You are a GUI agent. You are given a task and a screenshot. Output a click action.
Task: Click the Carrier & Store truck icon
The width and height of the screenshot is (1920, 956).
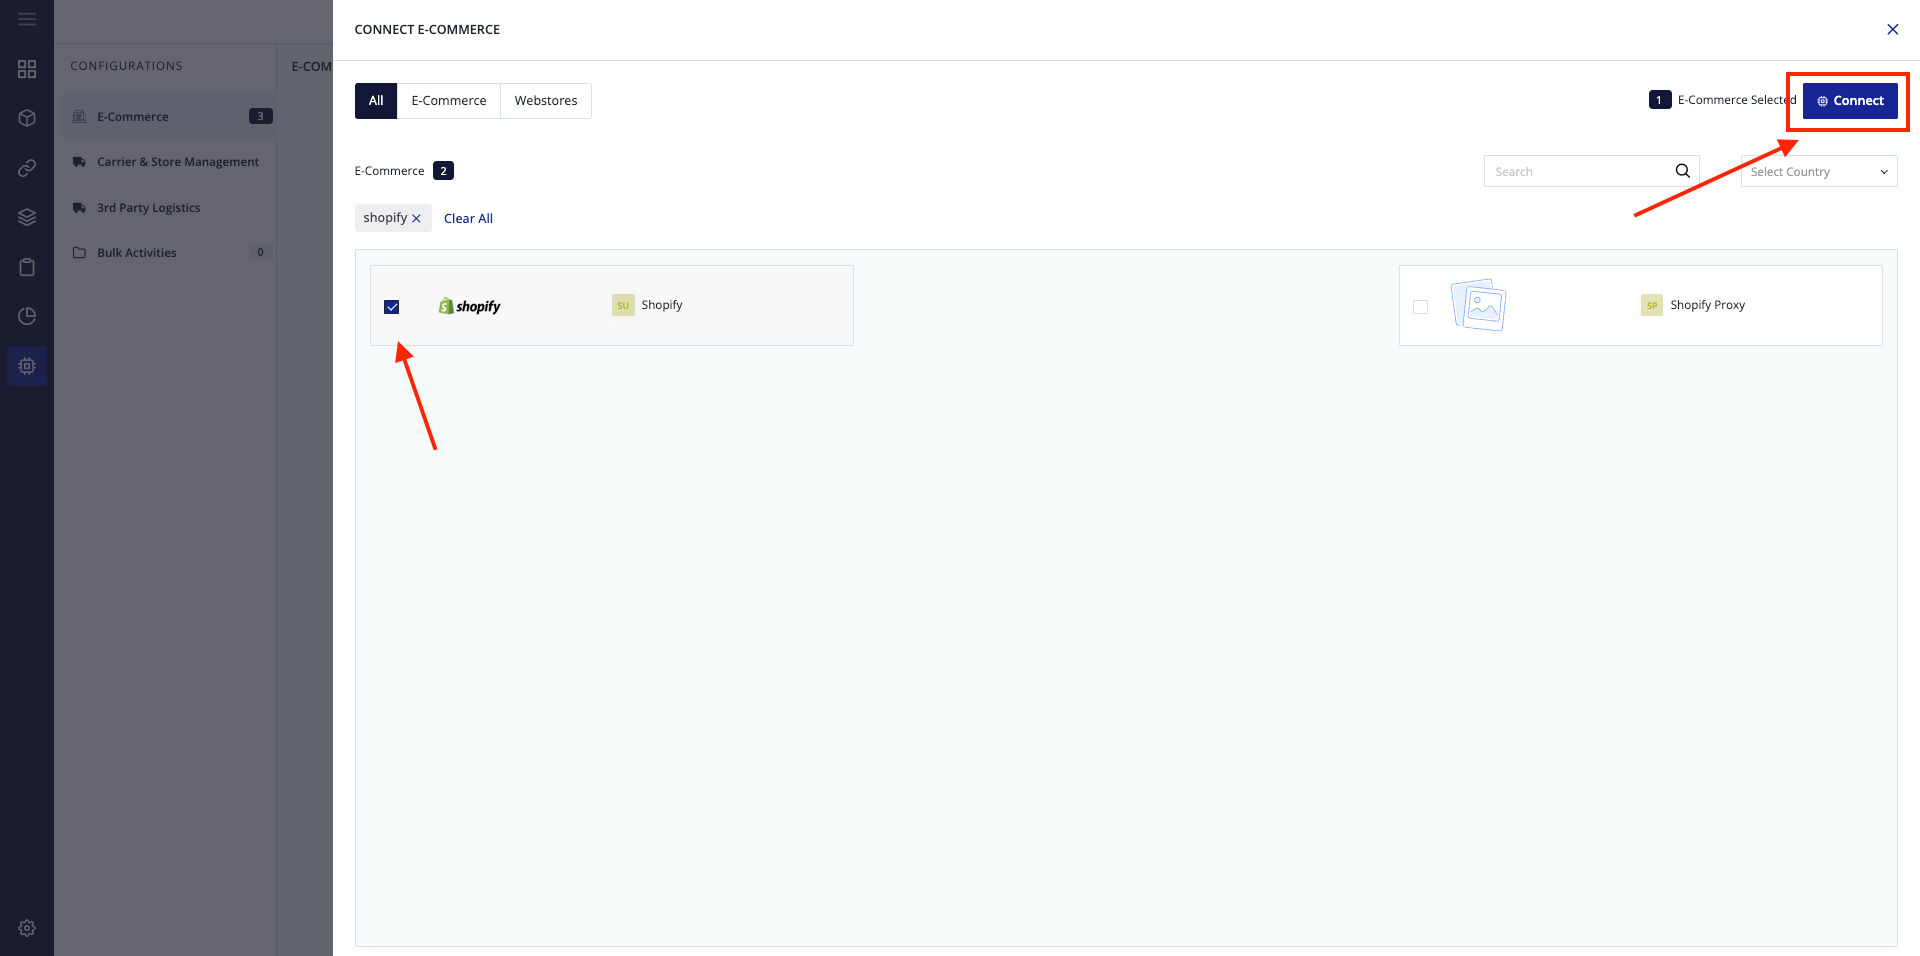(x=79, y=162)
